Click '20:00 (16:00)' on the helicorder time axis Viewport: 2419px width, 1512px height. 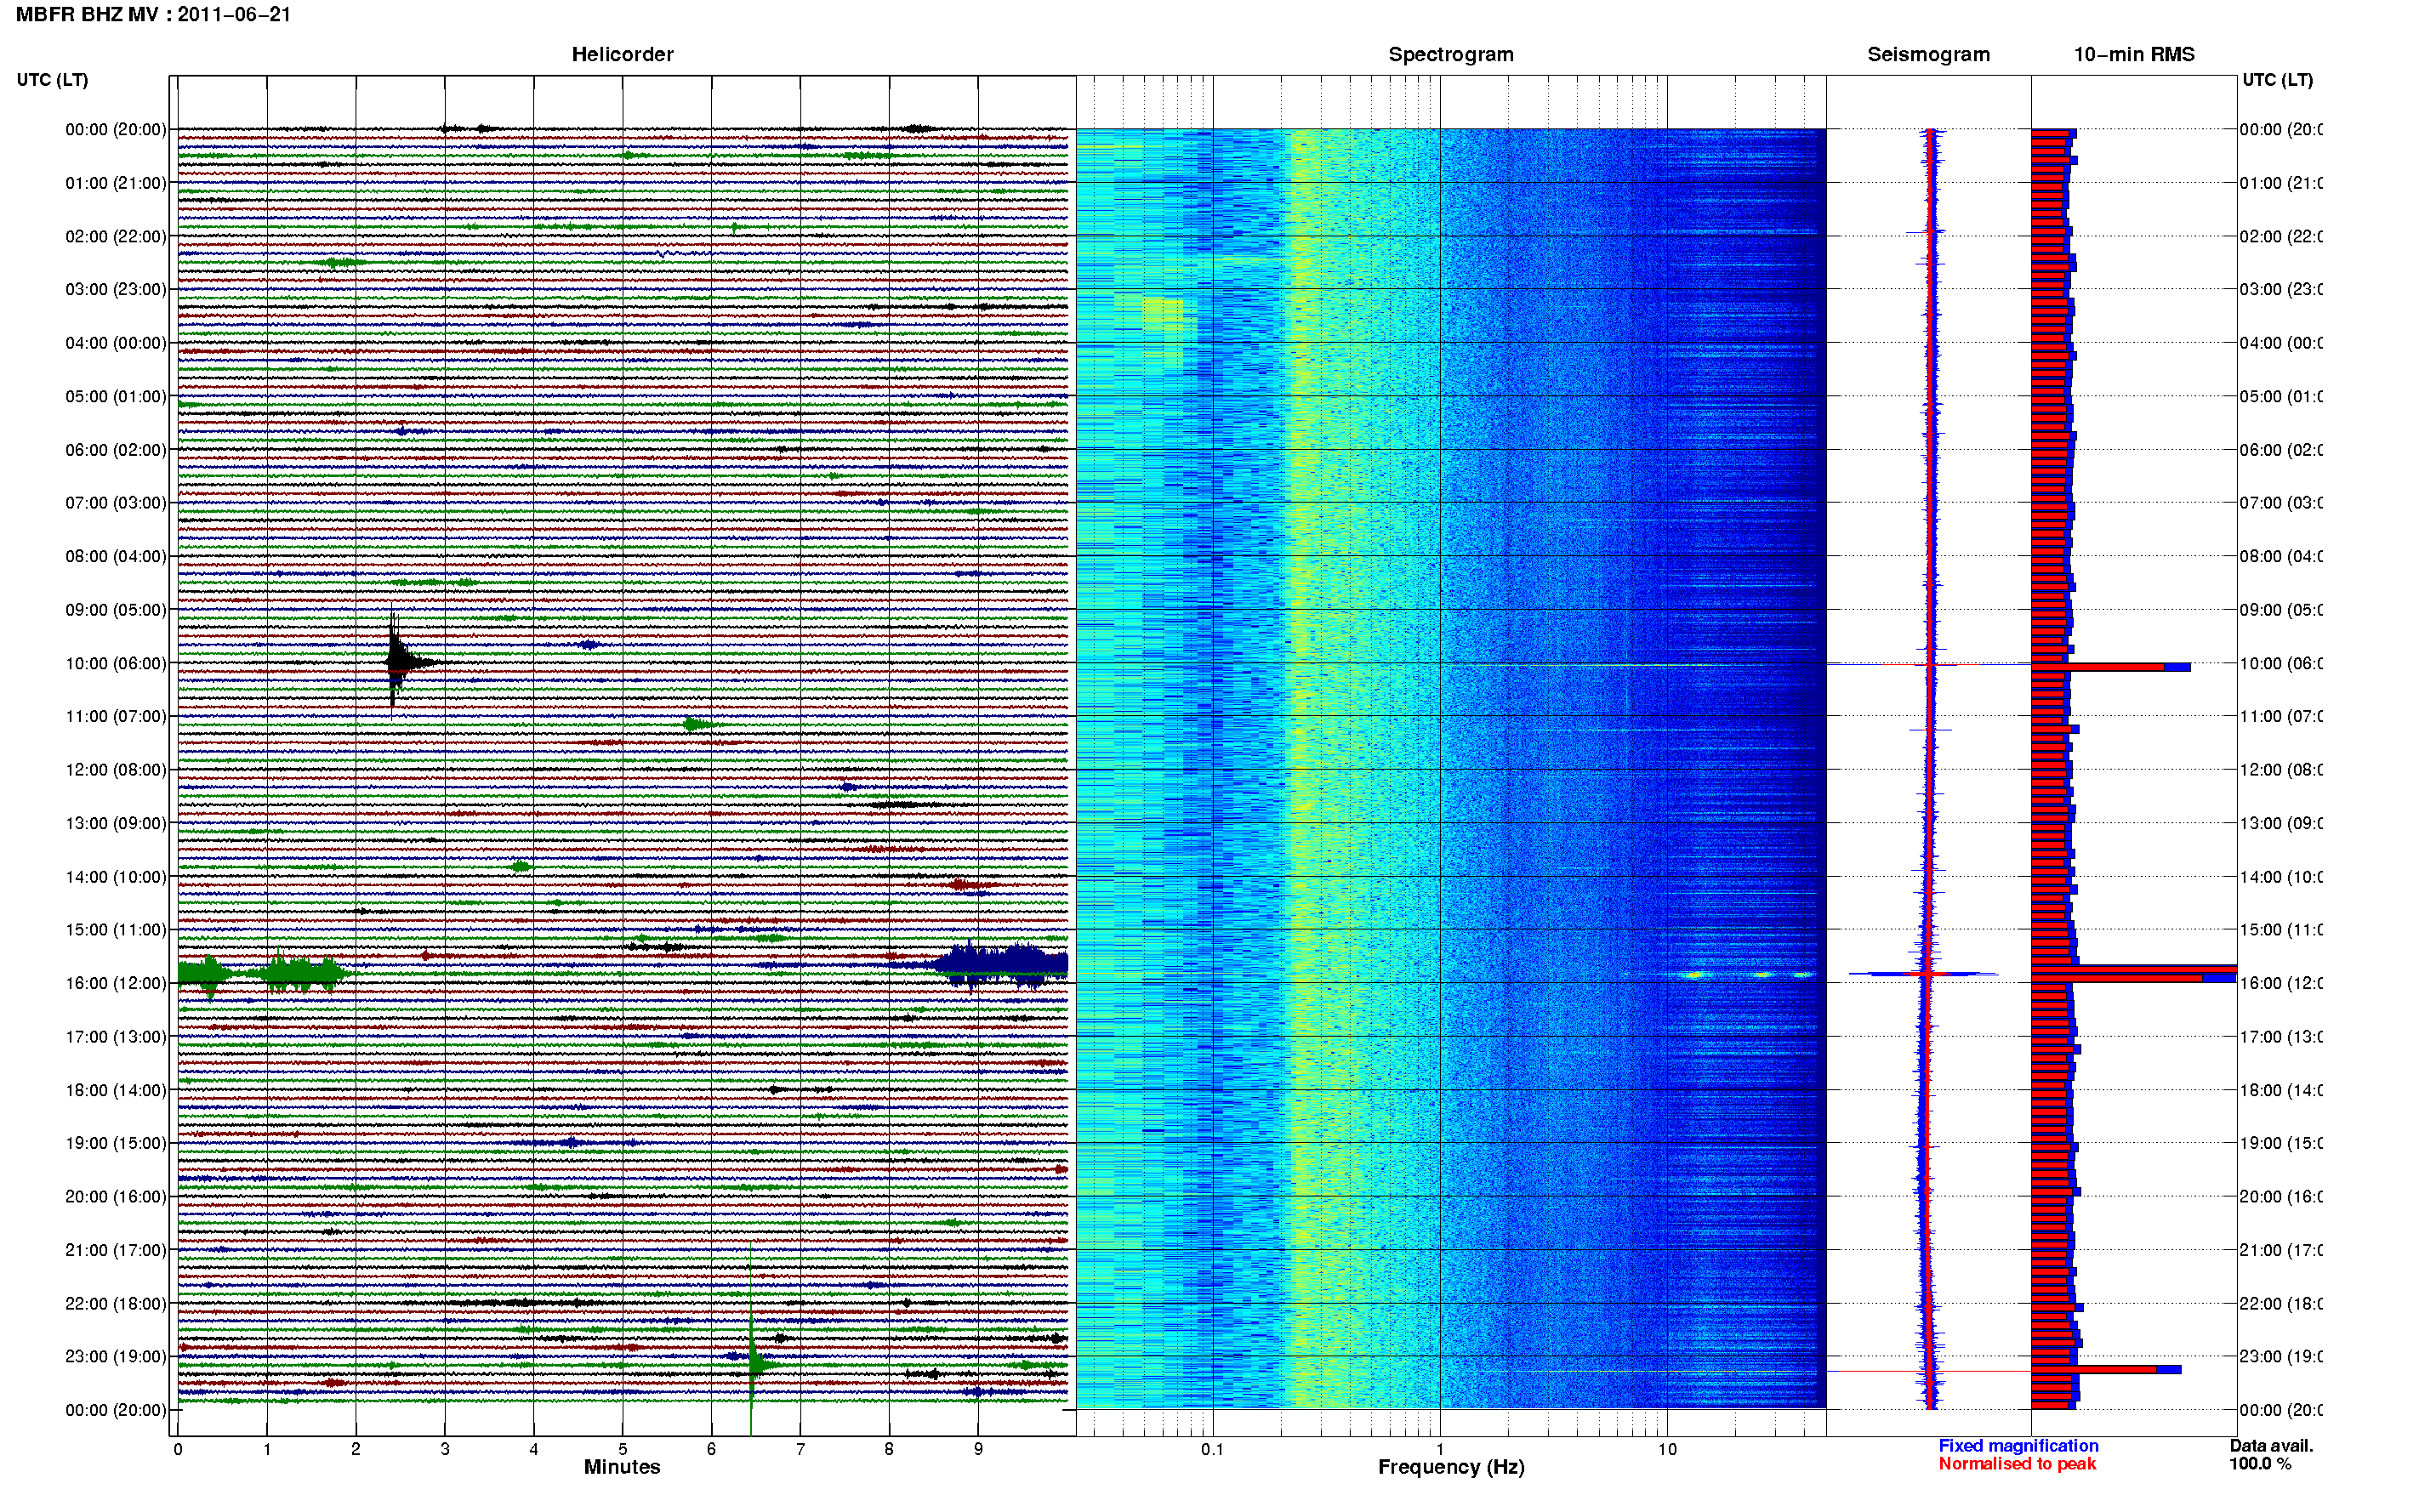[x=116, y=1197]
